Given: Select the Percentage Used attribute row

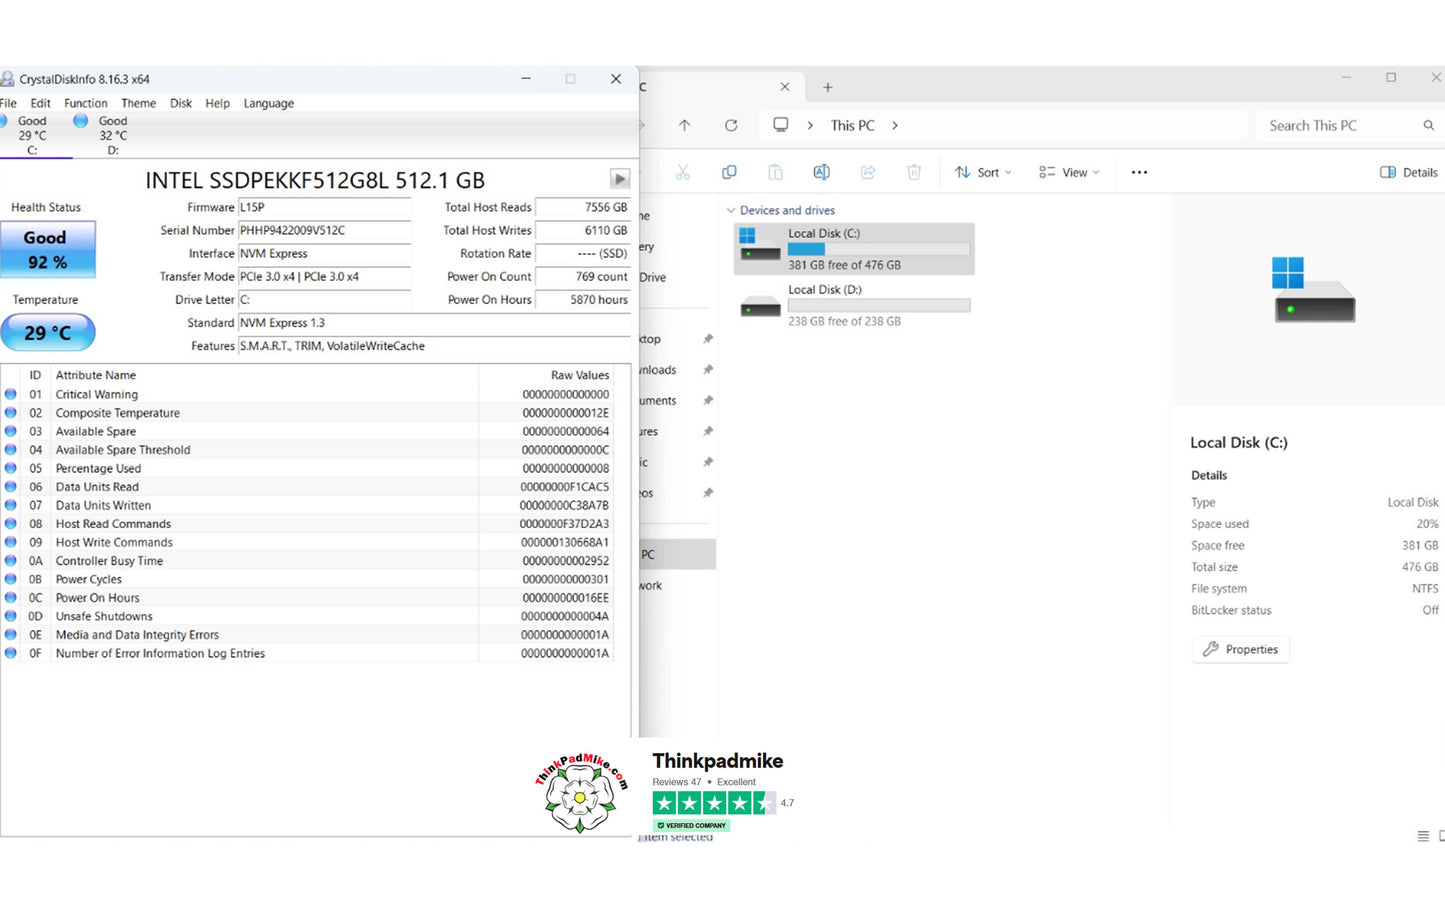Looking at the screenshot, I should click(x=306, y=468).
